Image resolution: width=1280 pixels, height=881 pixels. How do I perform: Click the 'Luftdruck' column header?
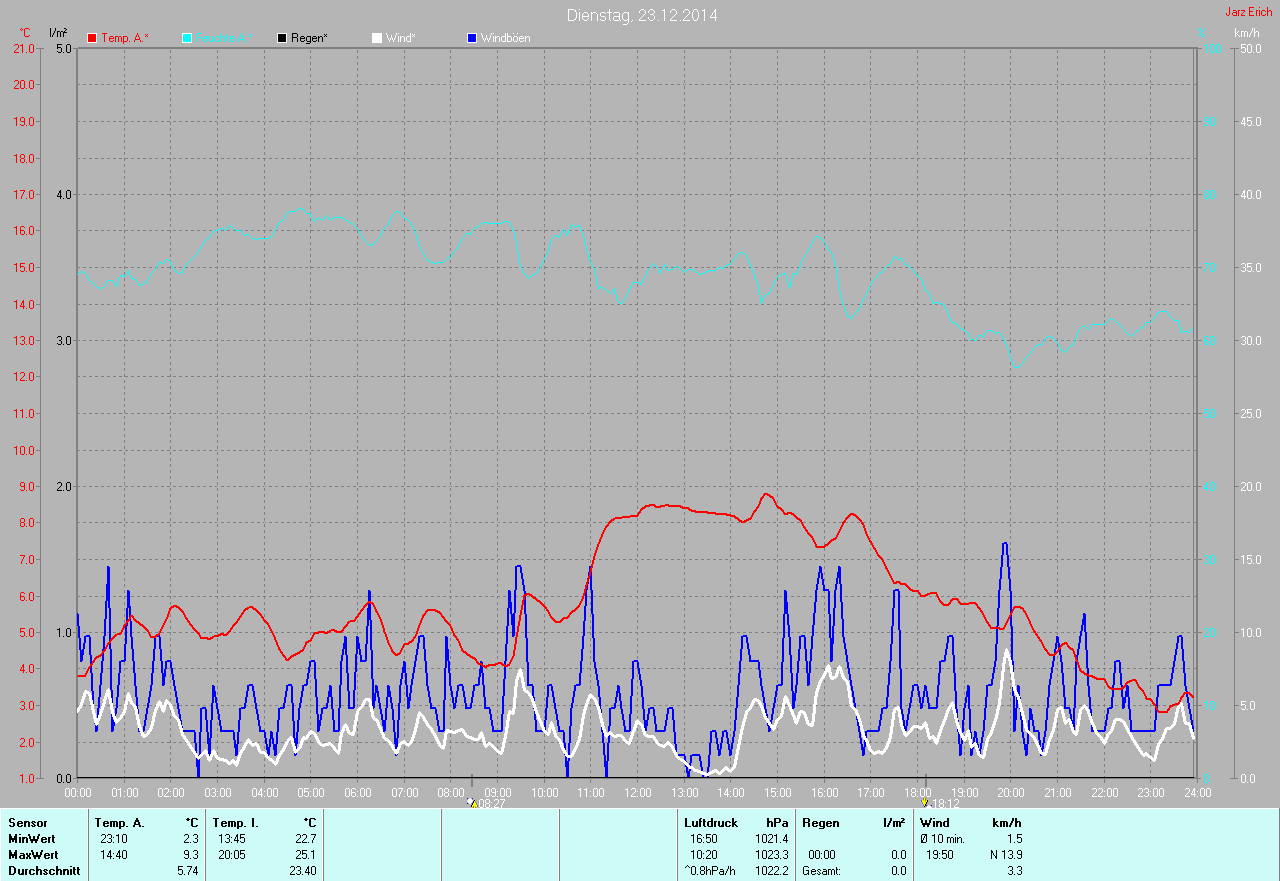pyautogui.click(x=711, y=822)
